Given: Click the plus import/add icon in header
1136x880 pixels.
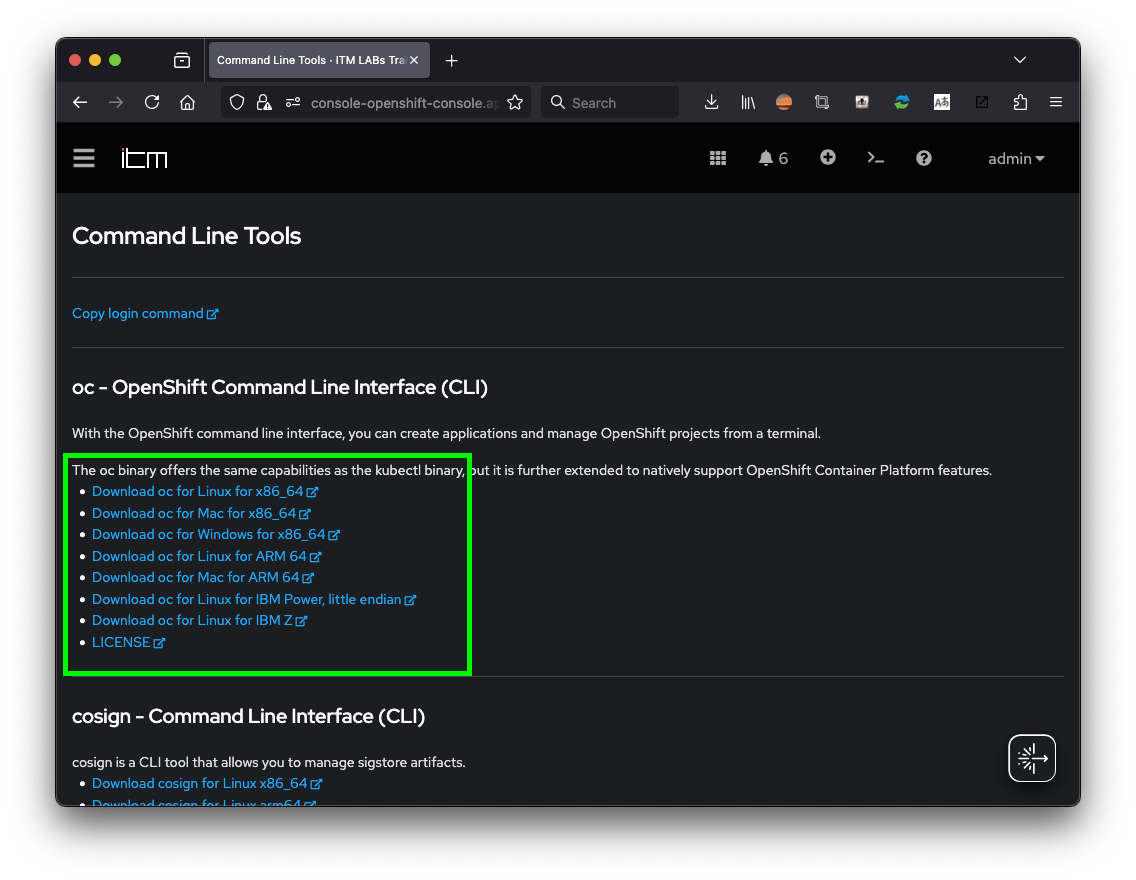Looking at the screenshot, I should pyautogui.click(x=827, y=157).
